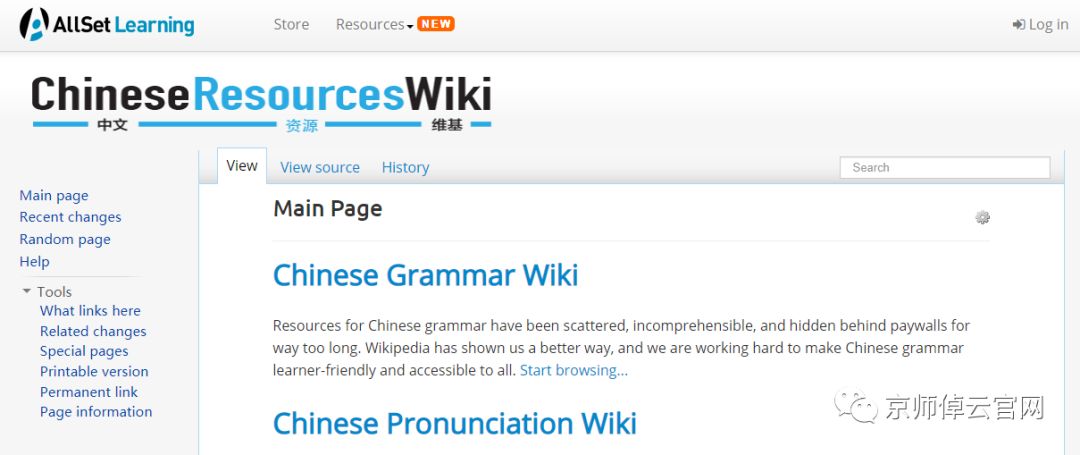1080x455 pixels.
Task: Open the History tab
Action: coord(405,167)
